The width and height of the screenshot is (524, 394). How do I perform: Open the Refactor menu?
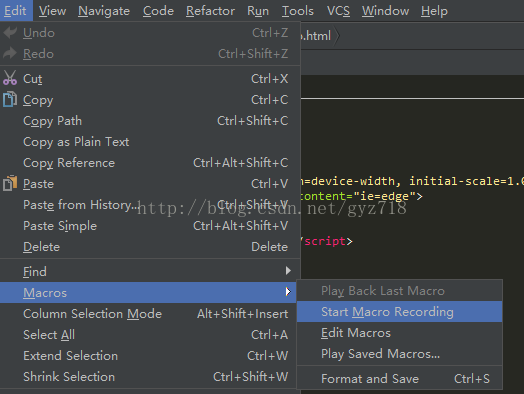point(211,11)
